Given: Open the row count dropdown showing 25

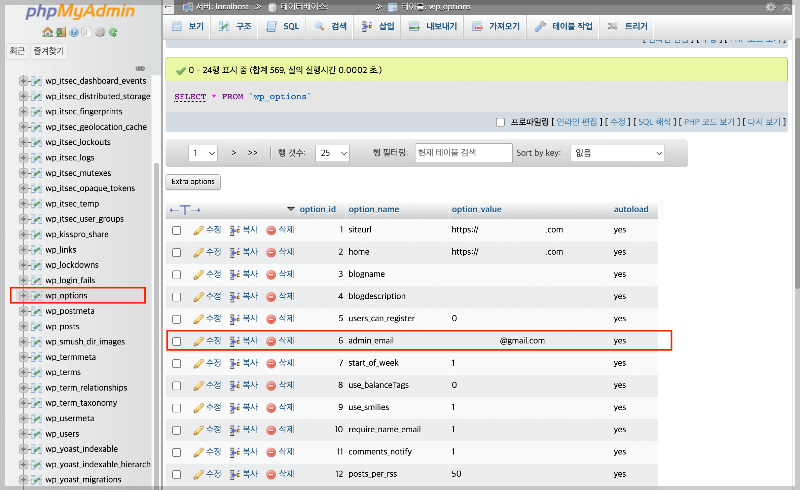Looking at the screenshot, I should pyautogui.click(x=332, y=153).
